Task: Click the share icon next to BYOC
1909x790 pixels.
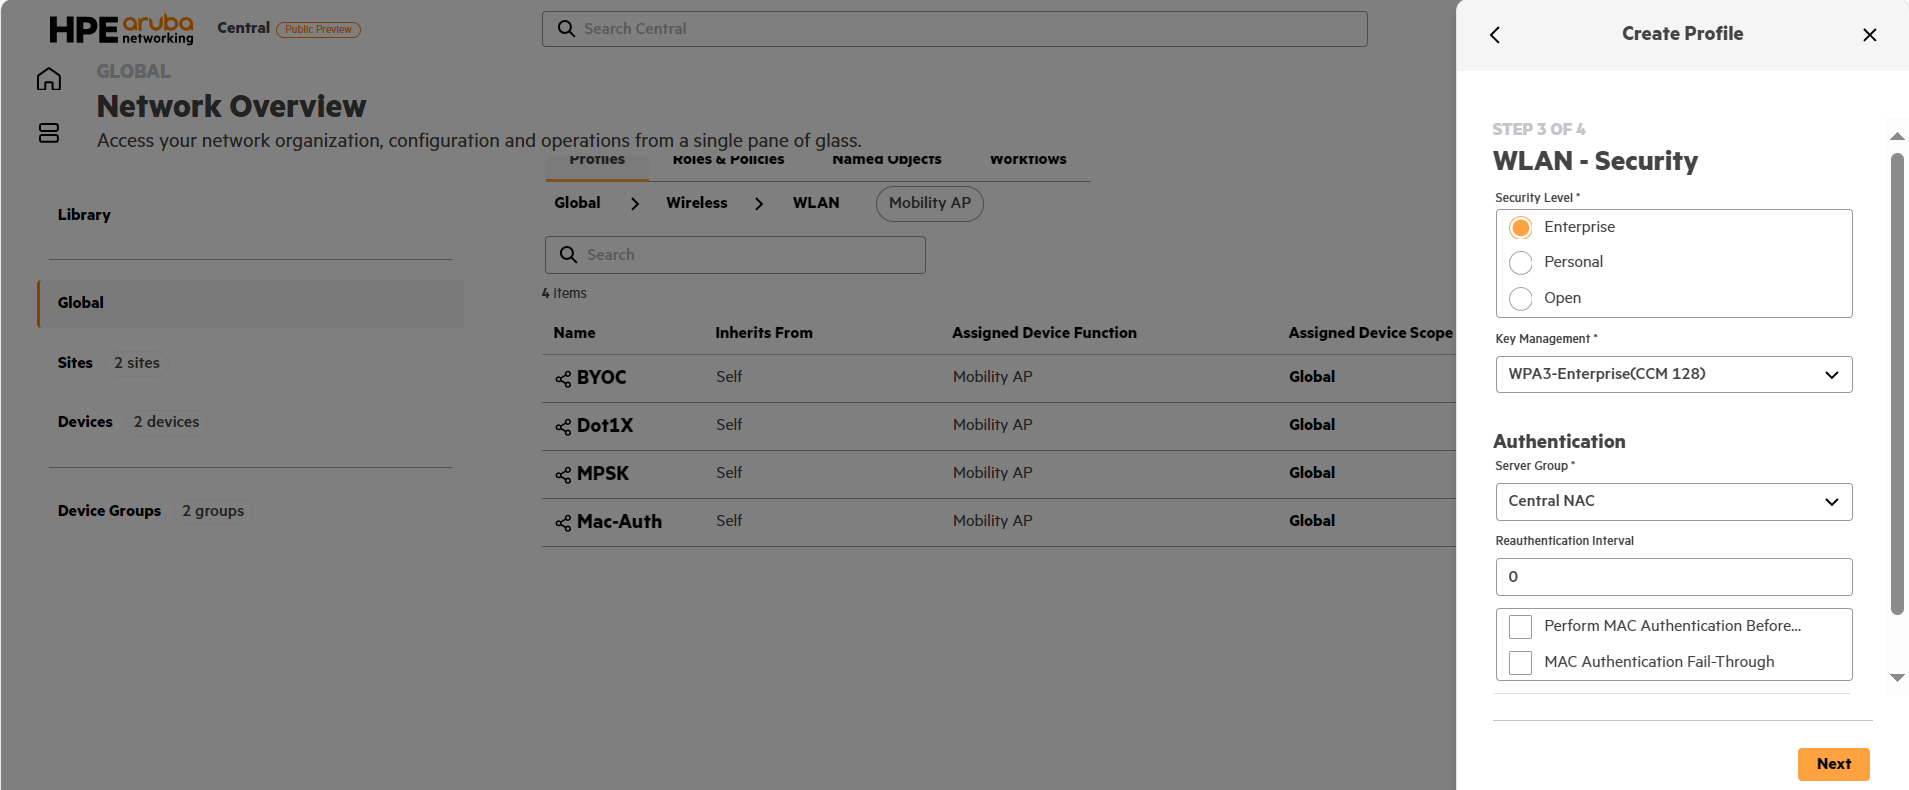Action: click(563, 379)
